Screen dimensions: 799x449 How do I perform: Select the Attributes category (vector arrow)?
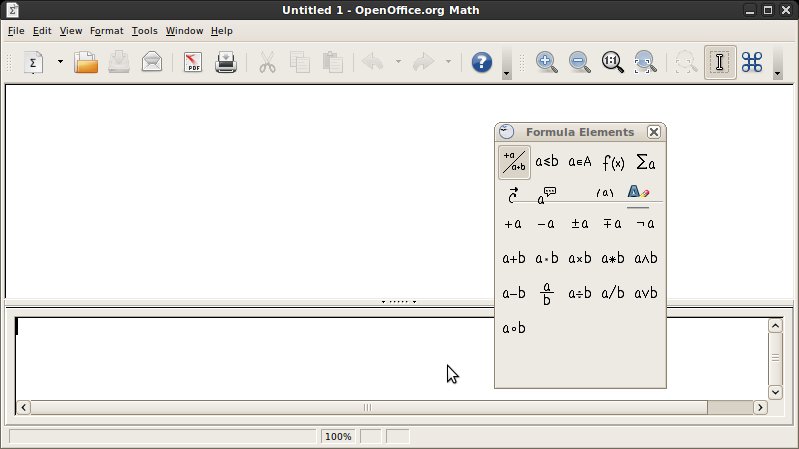[514, 195]
